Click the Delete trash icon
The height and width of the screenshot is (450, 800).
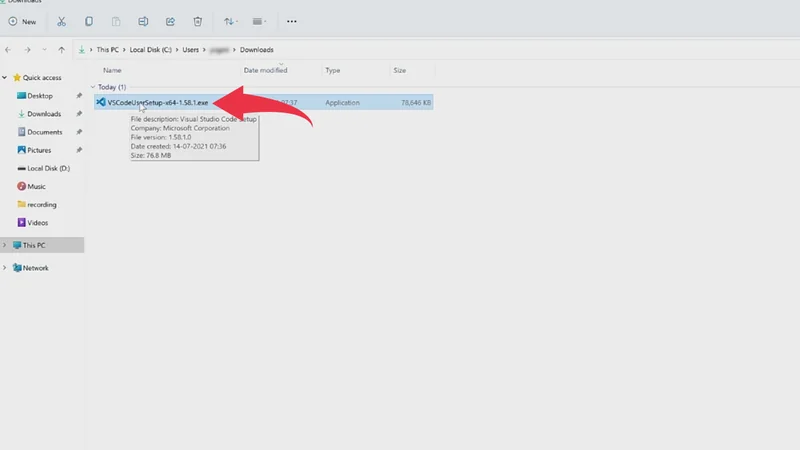[x=198, y=21]
